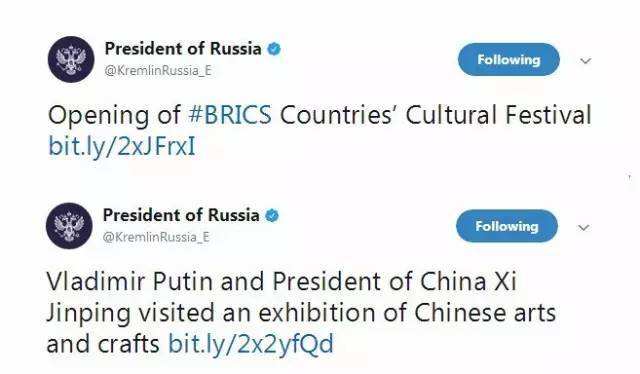The image size is (640, 374).
Task: Click @KremlinRussia_E handle above the BRICS tweet
Action: coord(158,71)
